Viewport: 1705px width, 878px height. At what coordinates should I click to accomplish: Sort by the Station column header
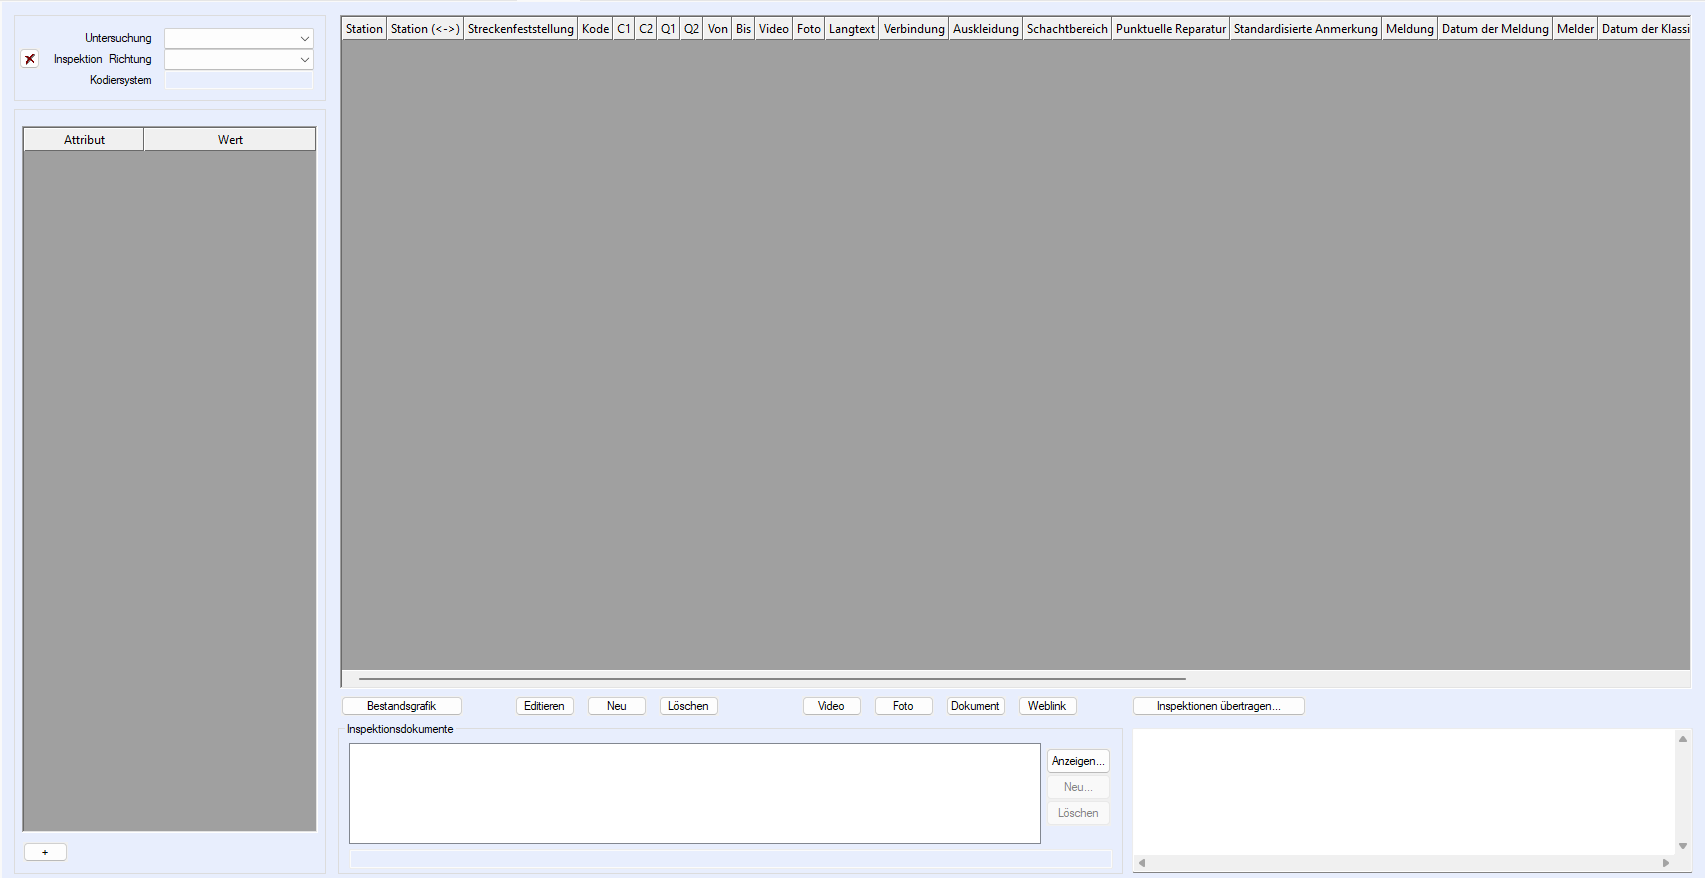pos(364,29)
